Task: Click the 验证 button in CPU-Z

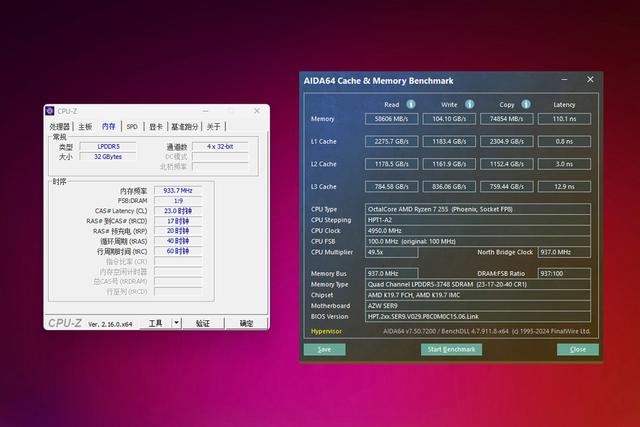Action: click(x=203, y=323)
